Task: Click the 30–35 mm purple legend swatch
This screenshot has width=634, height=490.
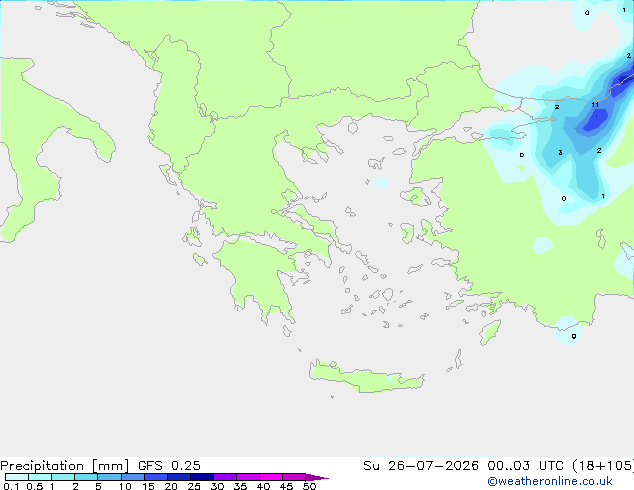Action: pyautogui.click(x=225, y=477)
